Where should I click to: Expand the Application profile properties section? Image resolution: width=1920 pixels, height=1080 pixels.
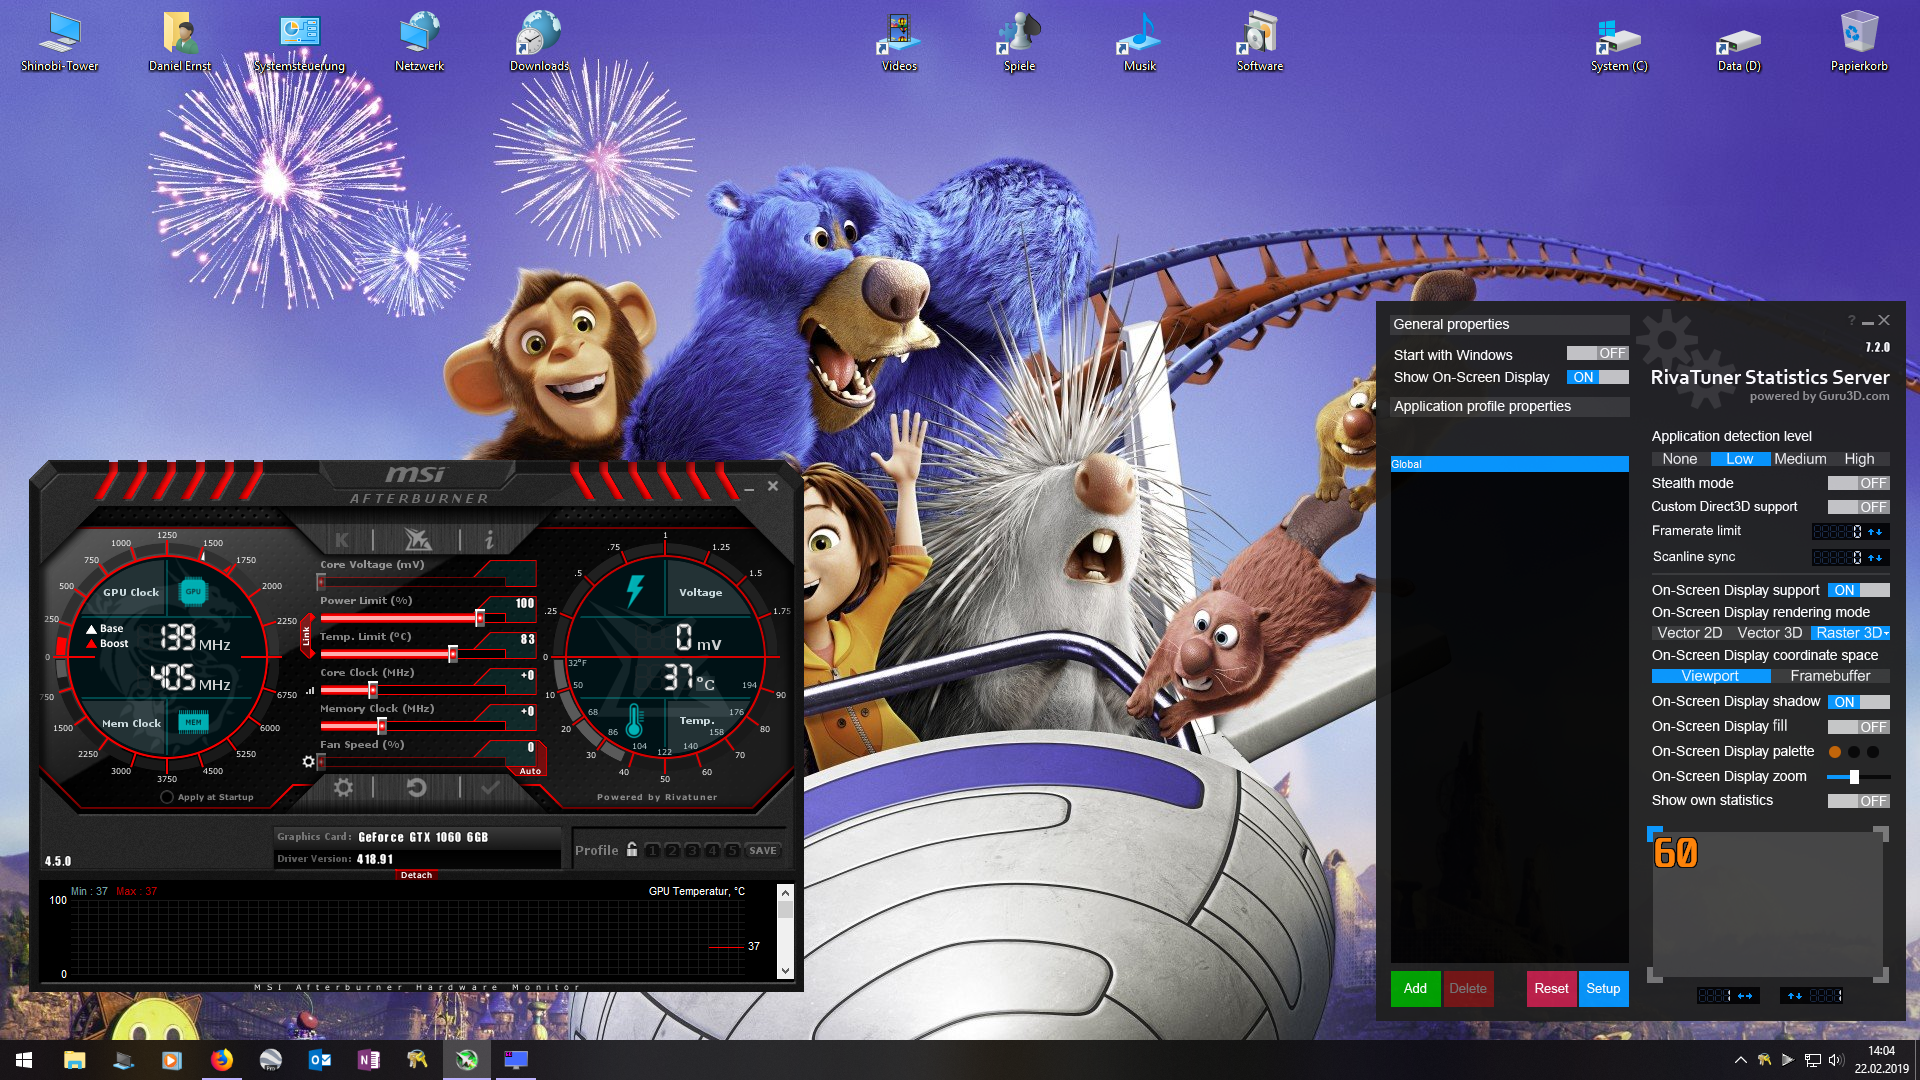[1481, 406]
